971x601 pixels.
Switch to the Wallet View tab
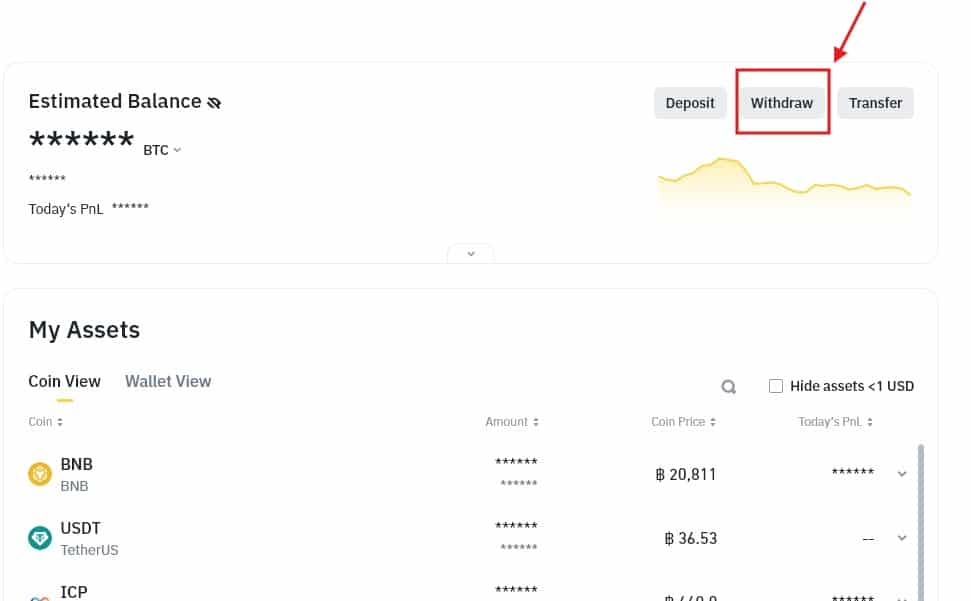(168, 381)
